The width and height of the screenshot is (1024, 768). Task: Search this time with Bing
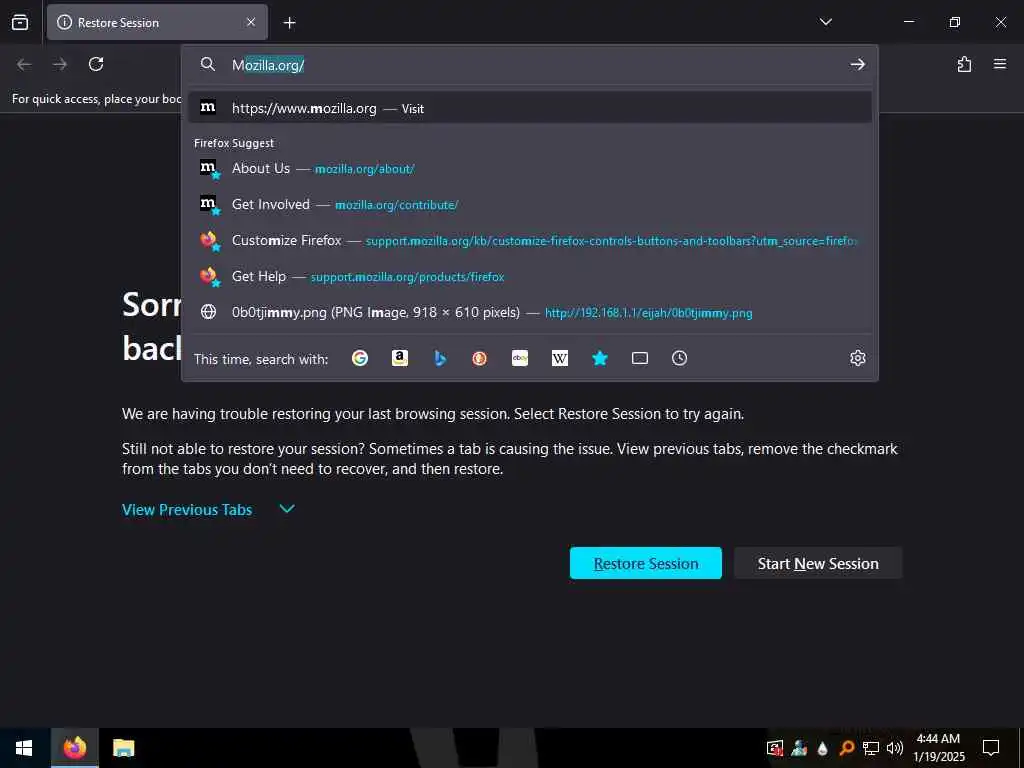coord(440,358)
